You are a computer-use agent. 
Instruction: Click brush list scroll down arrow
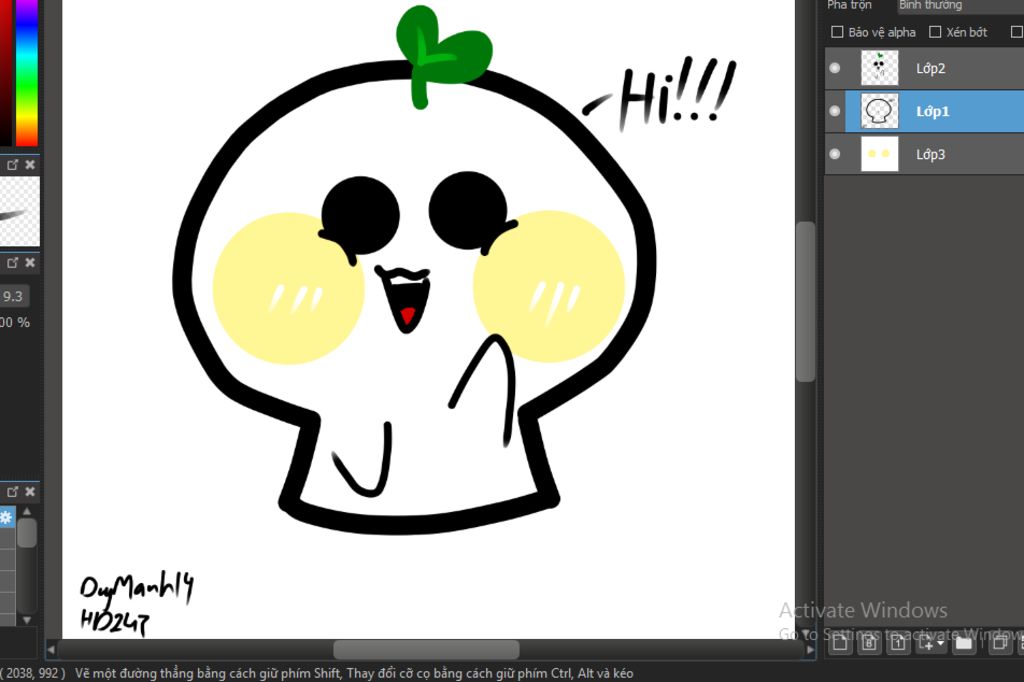point(27,620)
